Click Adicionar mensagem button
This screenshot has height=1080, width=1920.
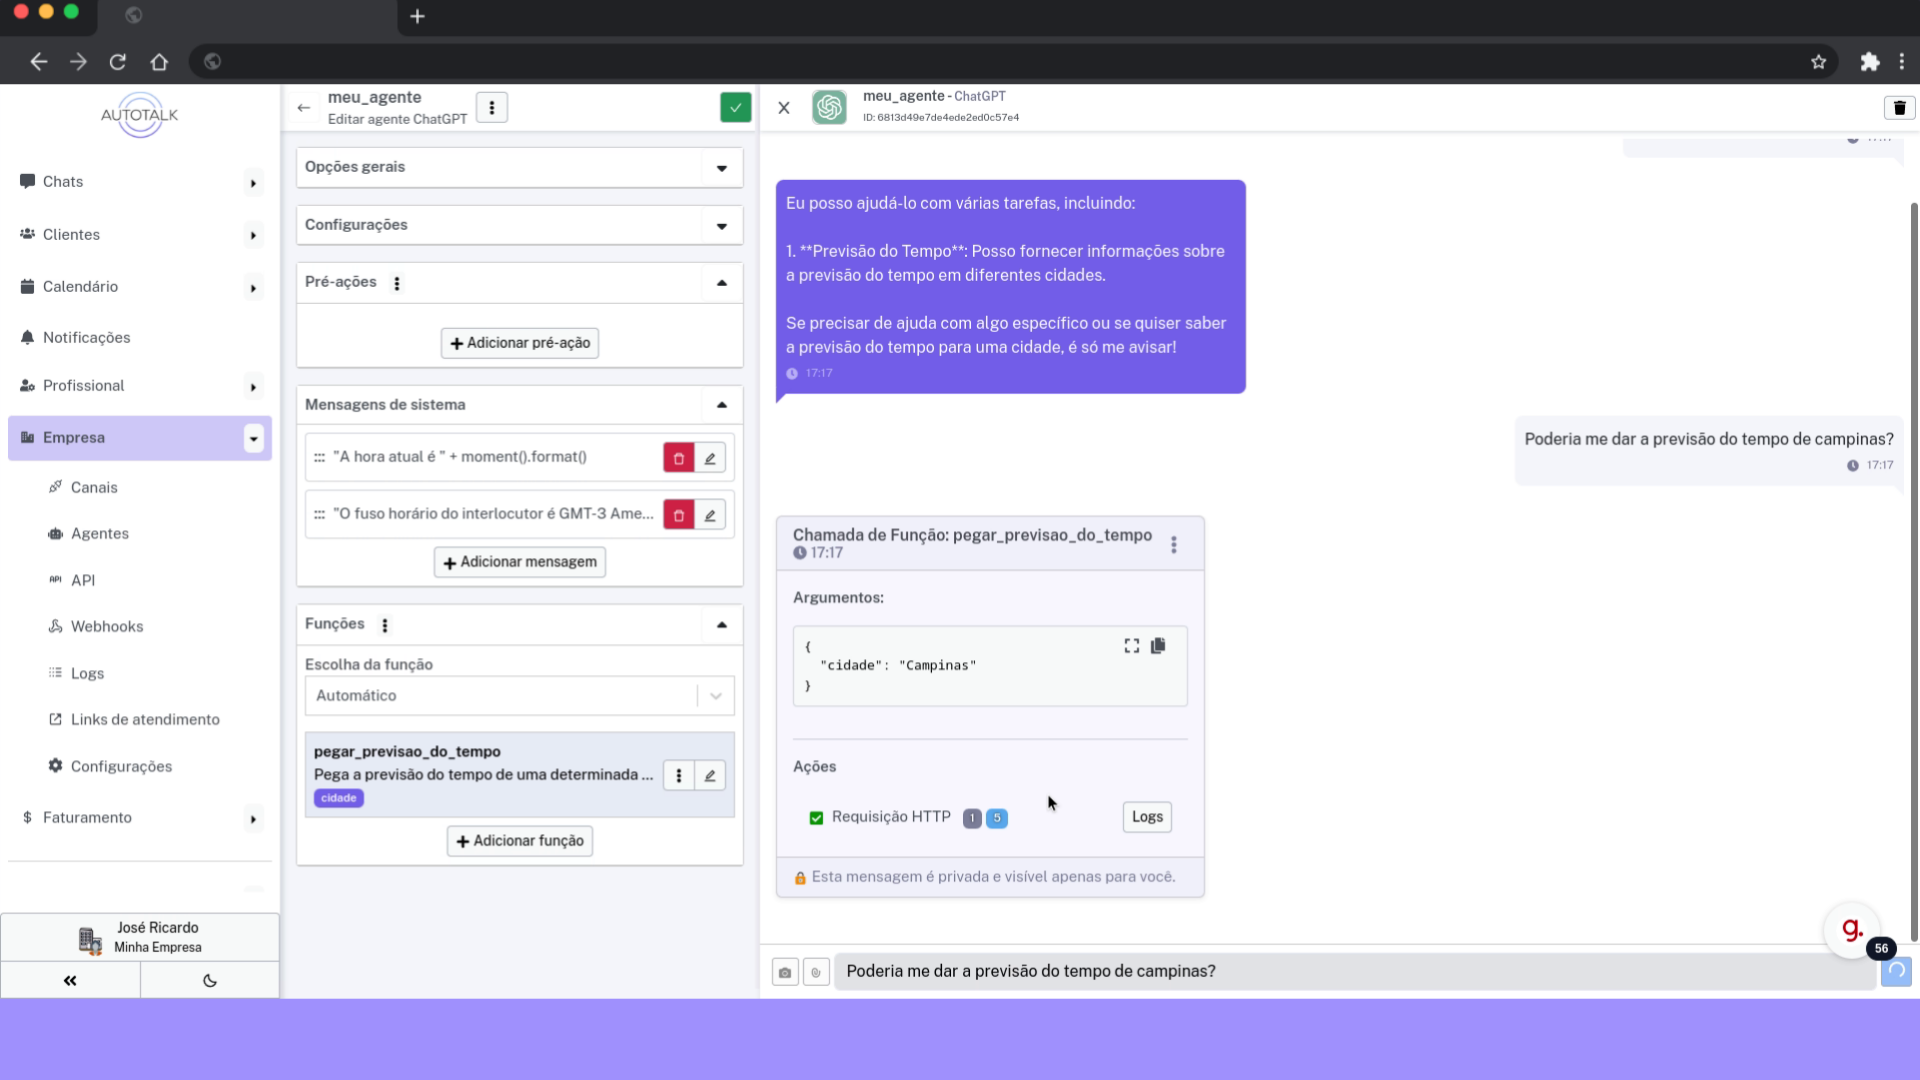pos(520,562)
